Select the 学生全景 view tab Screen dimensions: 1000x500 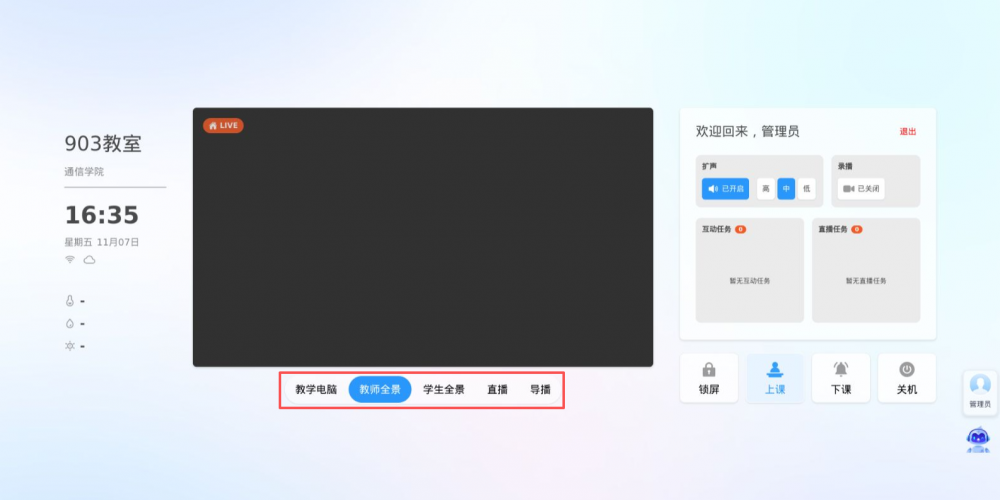pyautogui.click(x=444, y=390)
